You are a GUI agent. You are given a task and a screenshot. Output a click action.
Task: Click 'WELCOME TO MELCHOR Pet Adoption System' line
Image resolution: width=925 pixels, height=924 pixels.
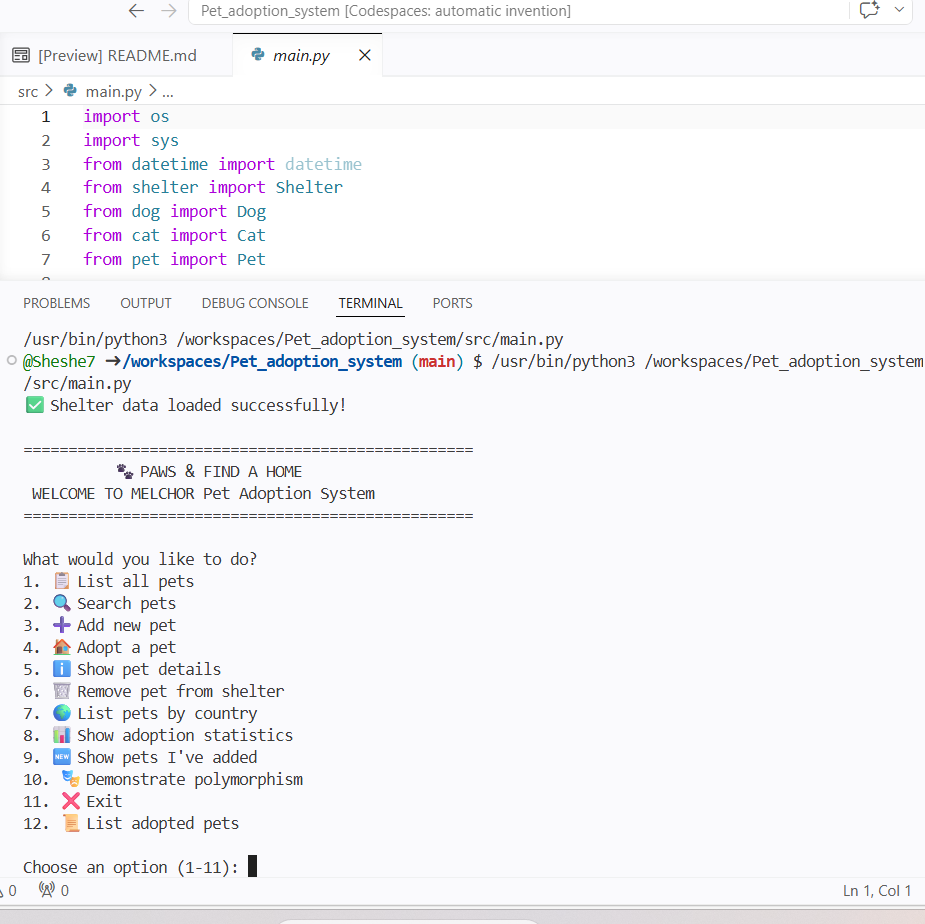(x=203, y=493)
